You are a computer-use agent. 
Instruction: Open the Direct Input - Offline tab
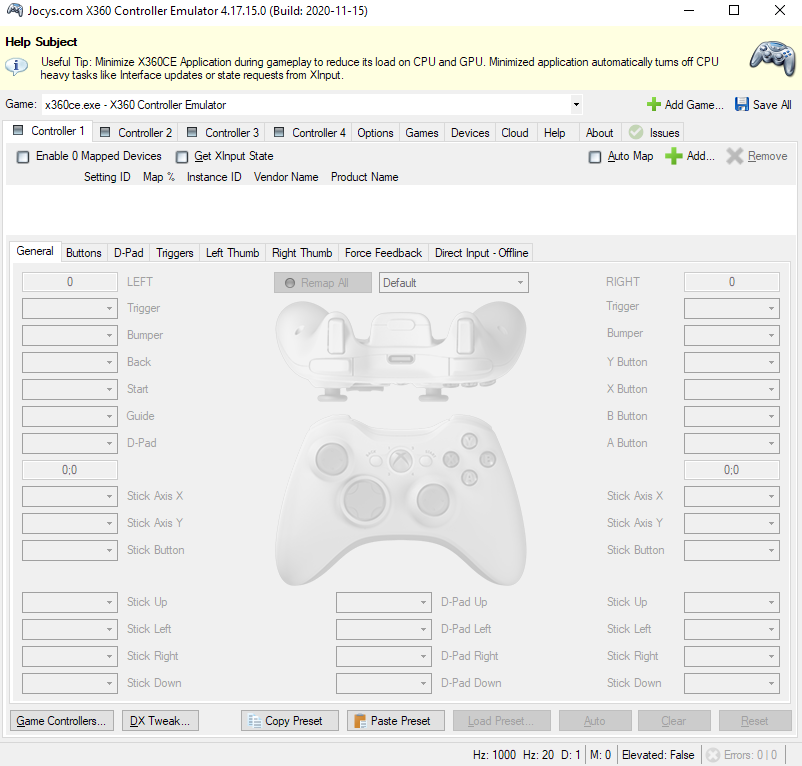coord(481,253)
